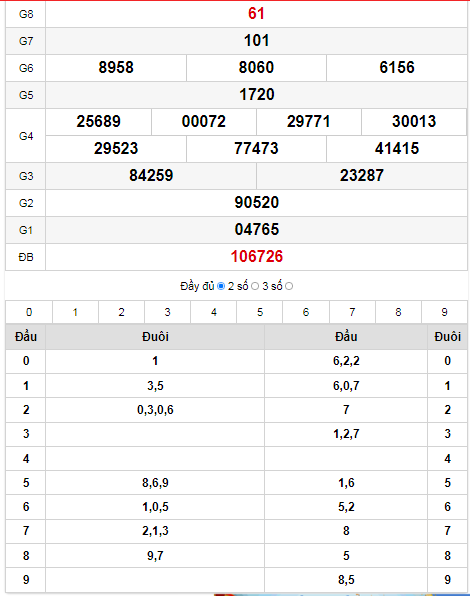
Task: Open digit filter tab 7
Action: pyautogui.click(x=352, y=312)
